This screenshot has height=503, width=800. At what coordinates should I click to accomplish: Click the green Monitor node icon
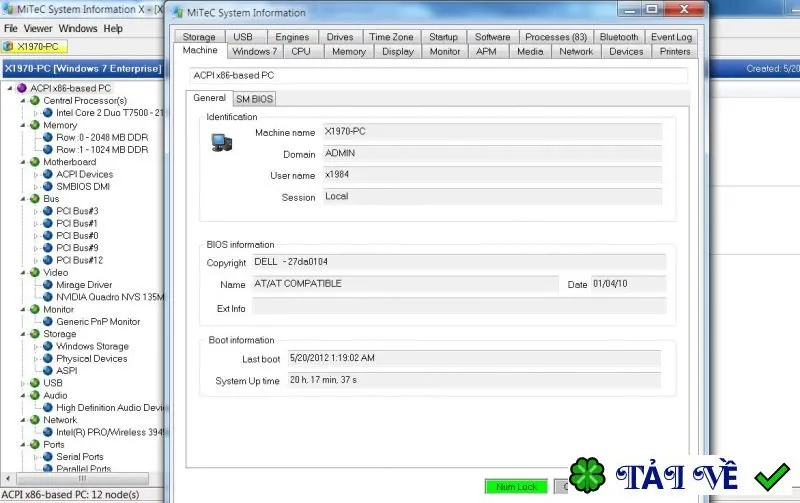click(x=35, y=309)
